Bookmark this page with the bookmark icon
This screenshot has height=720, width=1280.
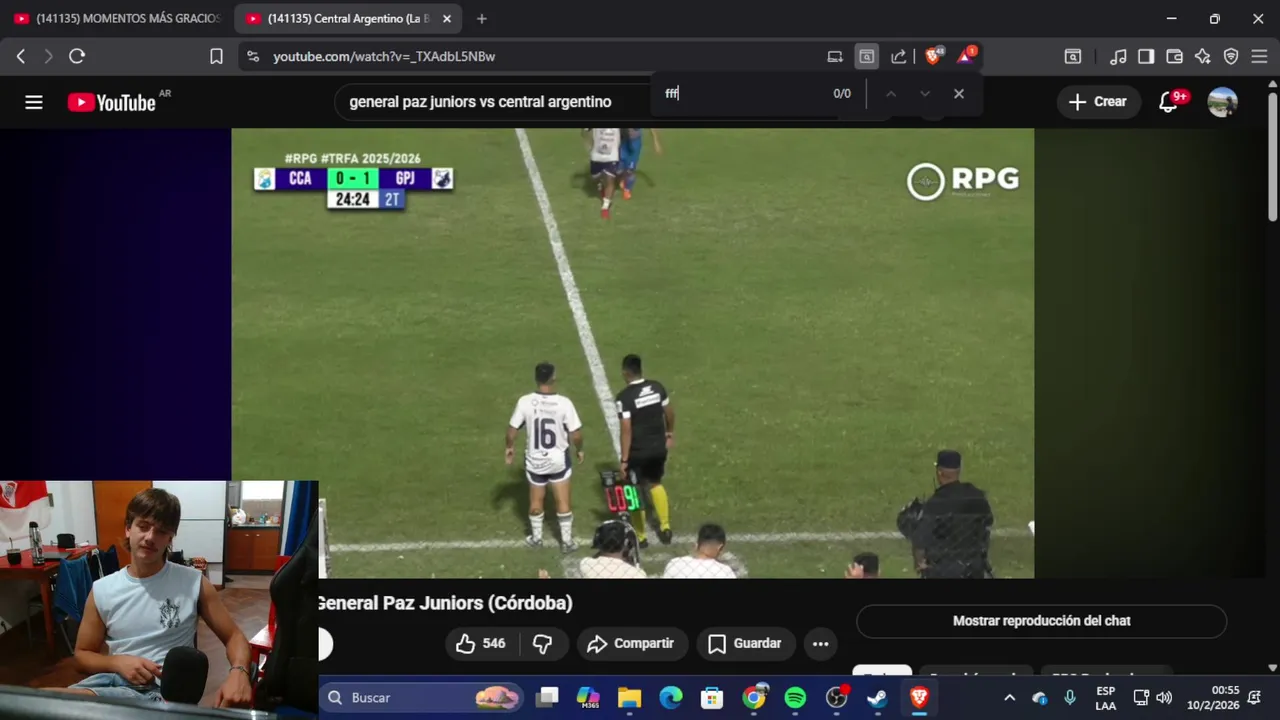coord(216,57)
